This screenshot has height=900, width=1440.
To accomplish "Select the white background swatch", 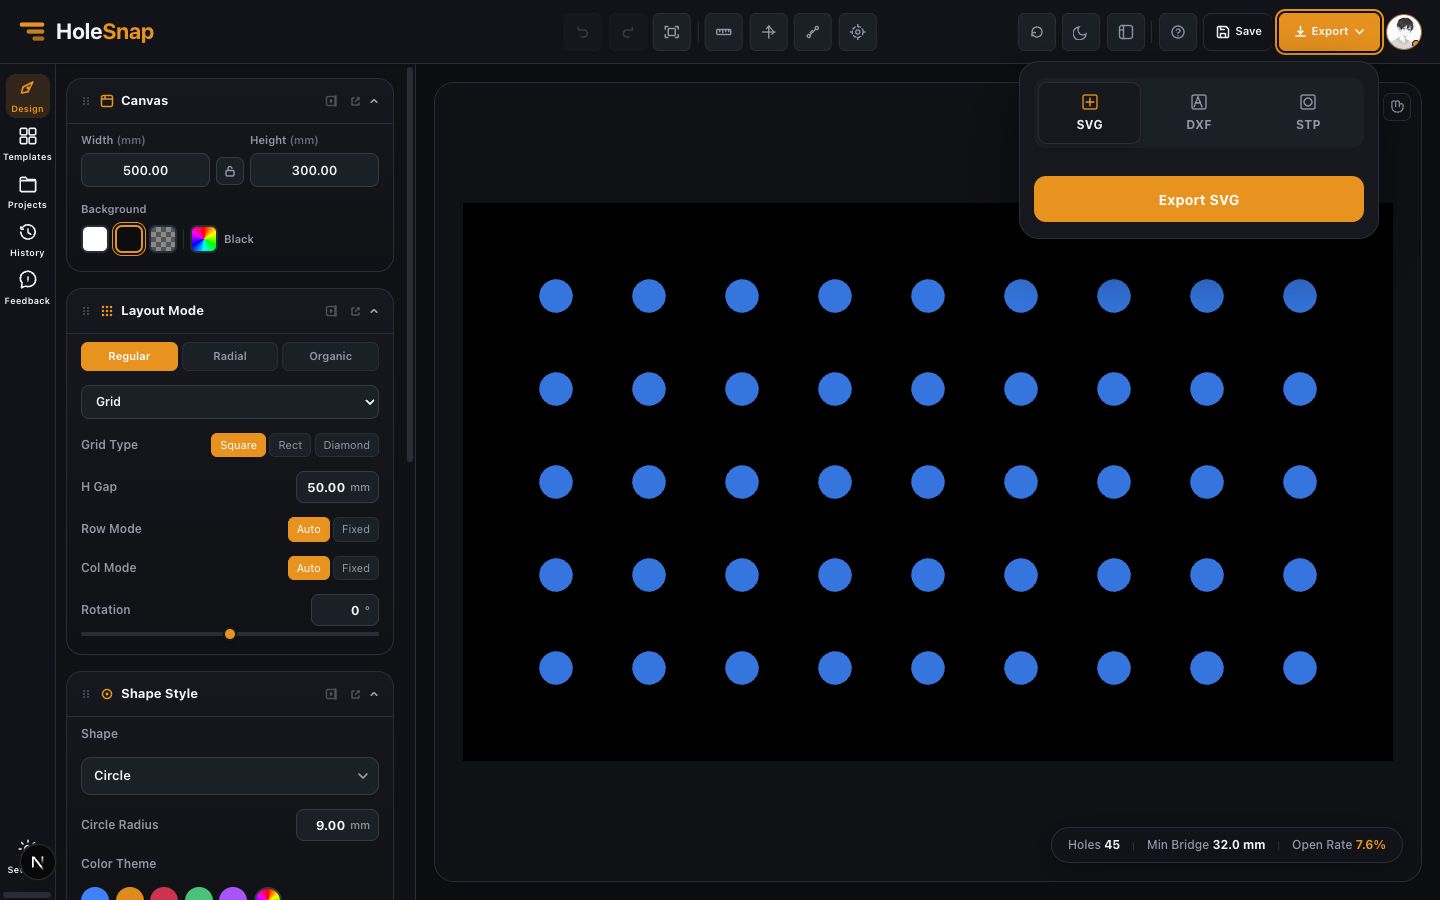I will [95, 239].
